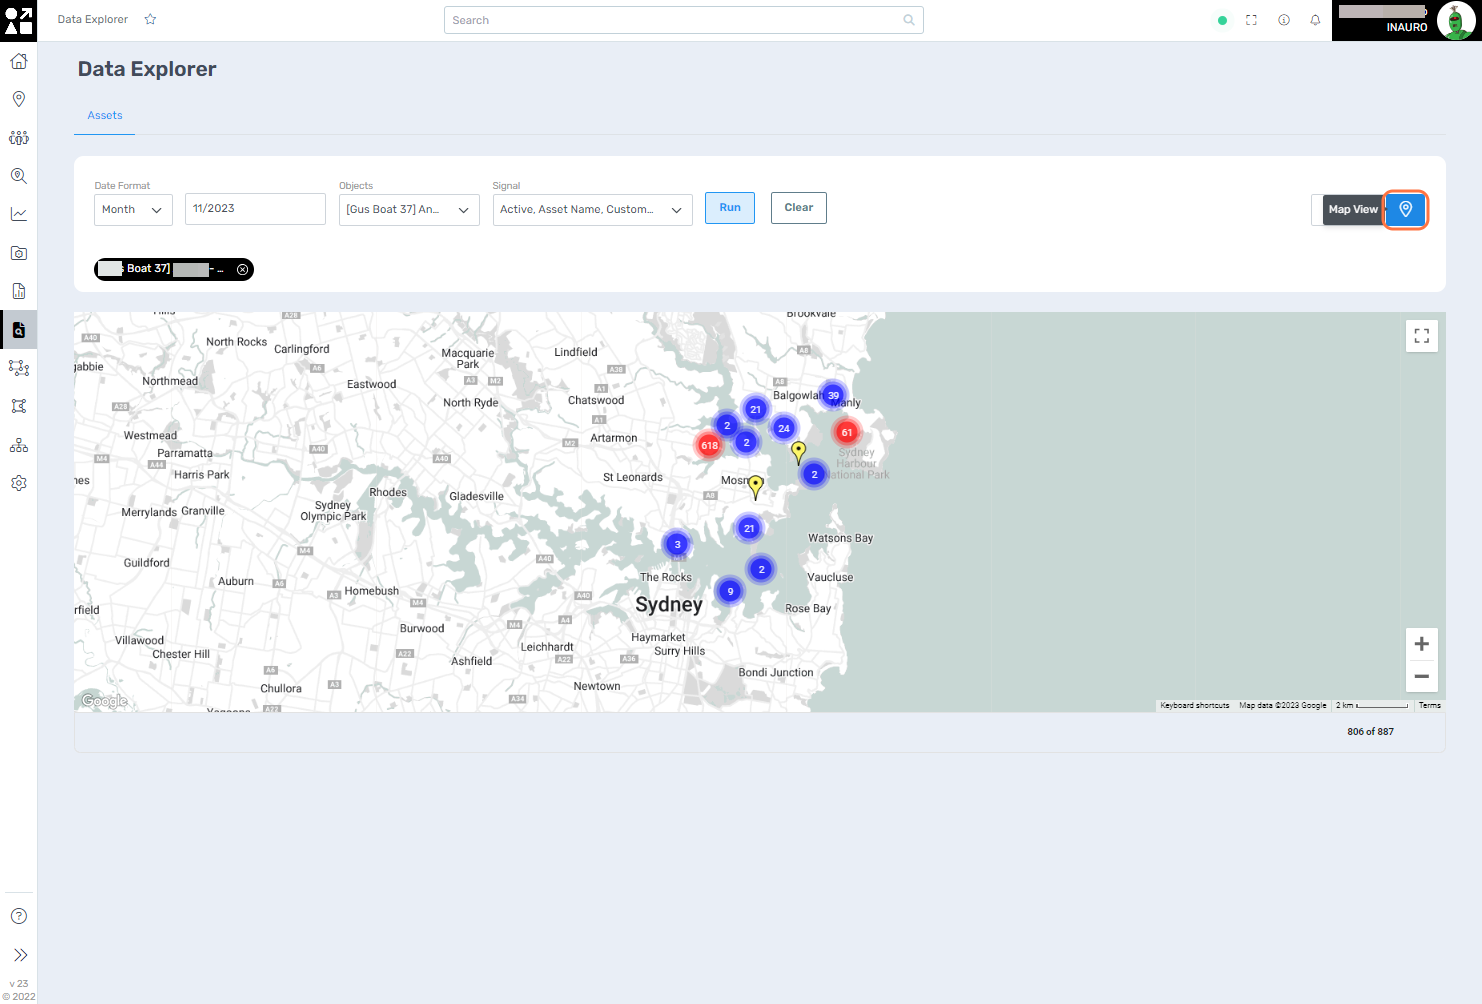Screen dimensions: 1482x1004
Task: Open the line chart sidebar icon
Action: [x=18, y=214]
